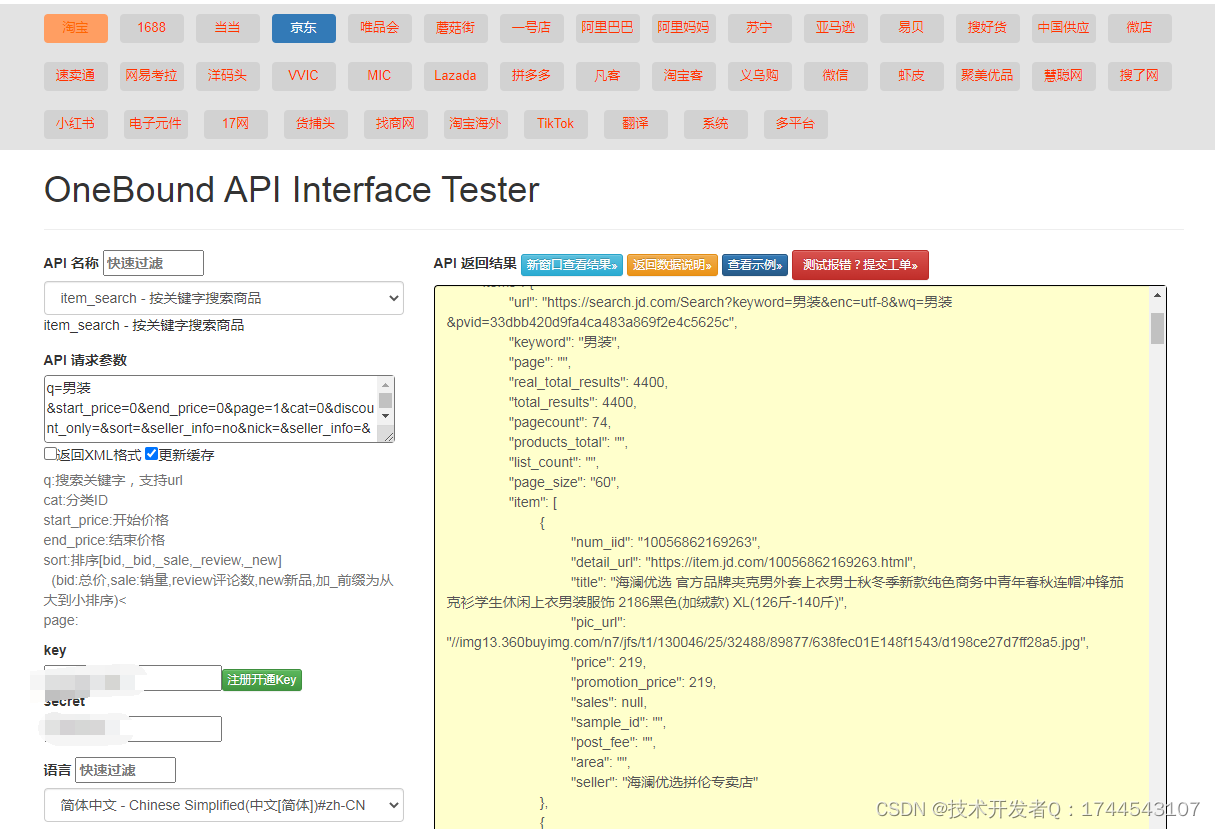
Task: Open the 返回数据说明 button
Action: 672,265
